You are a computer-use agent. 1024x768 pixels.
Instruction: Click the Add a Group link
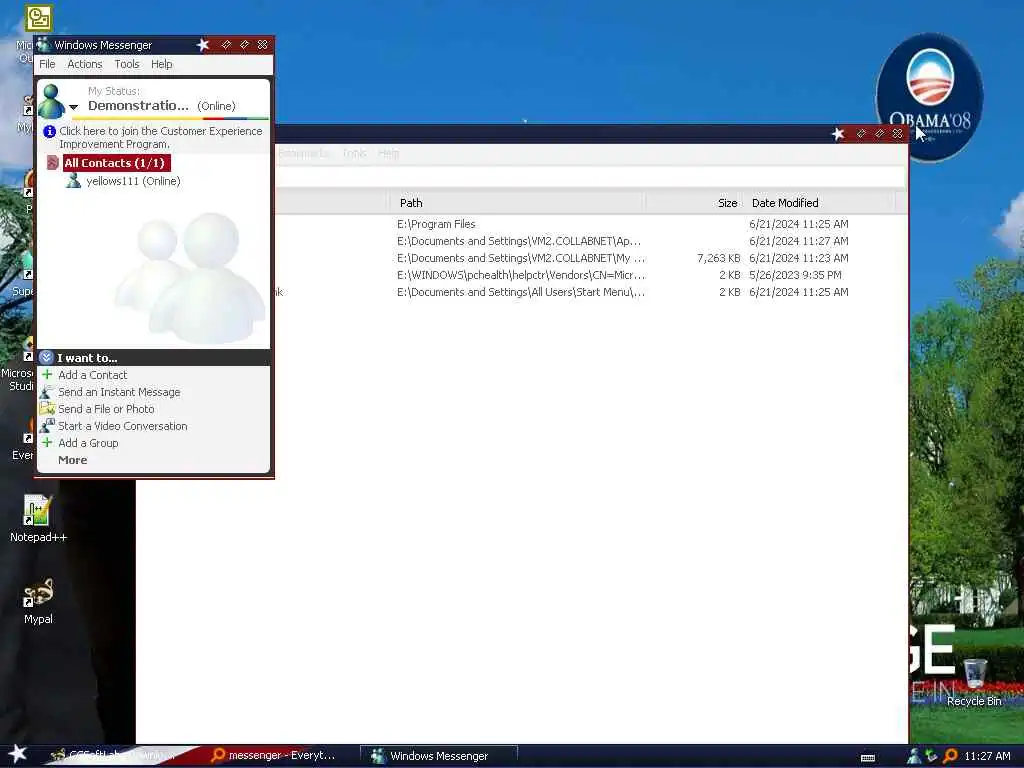88,443
